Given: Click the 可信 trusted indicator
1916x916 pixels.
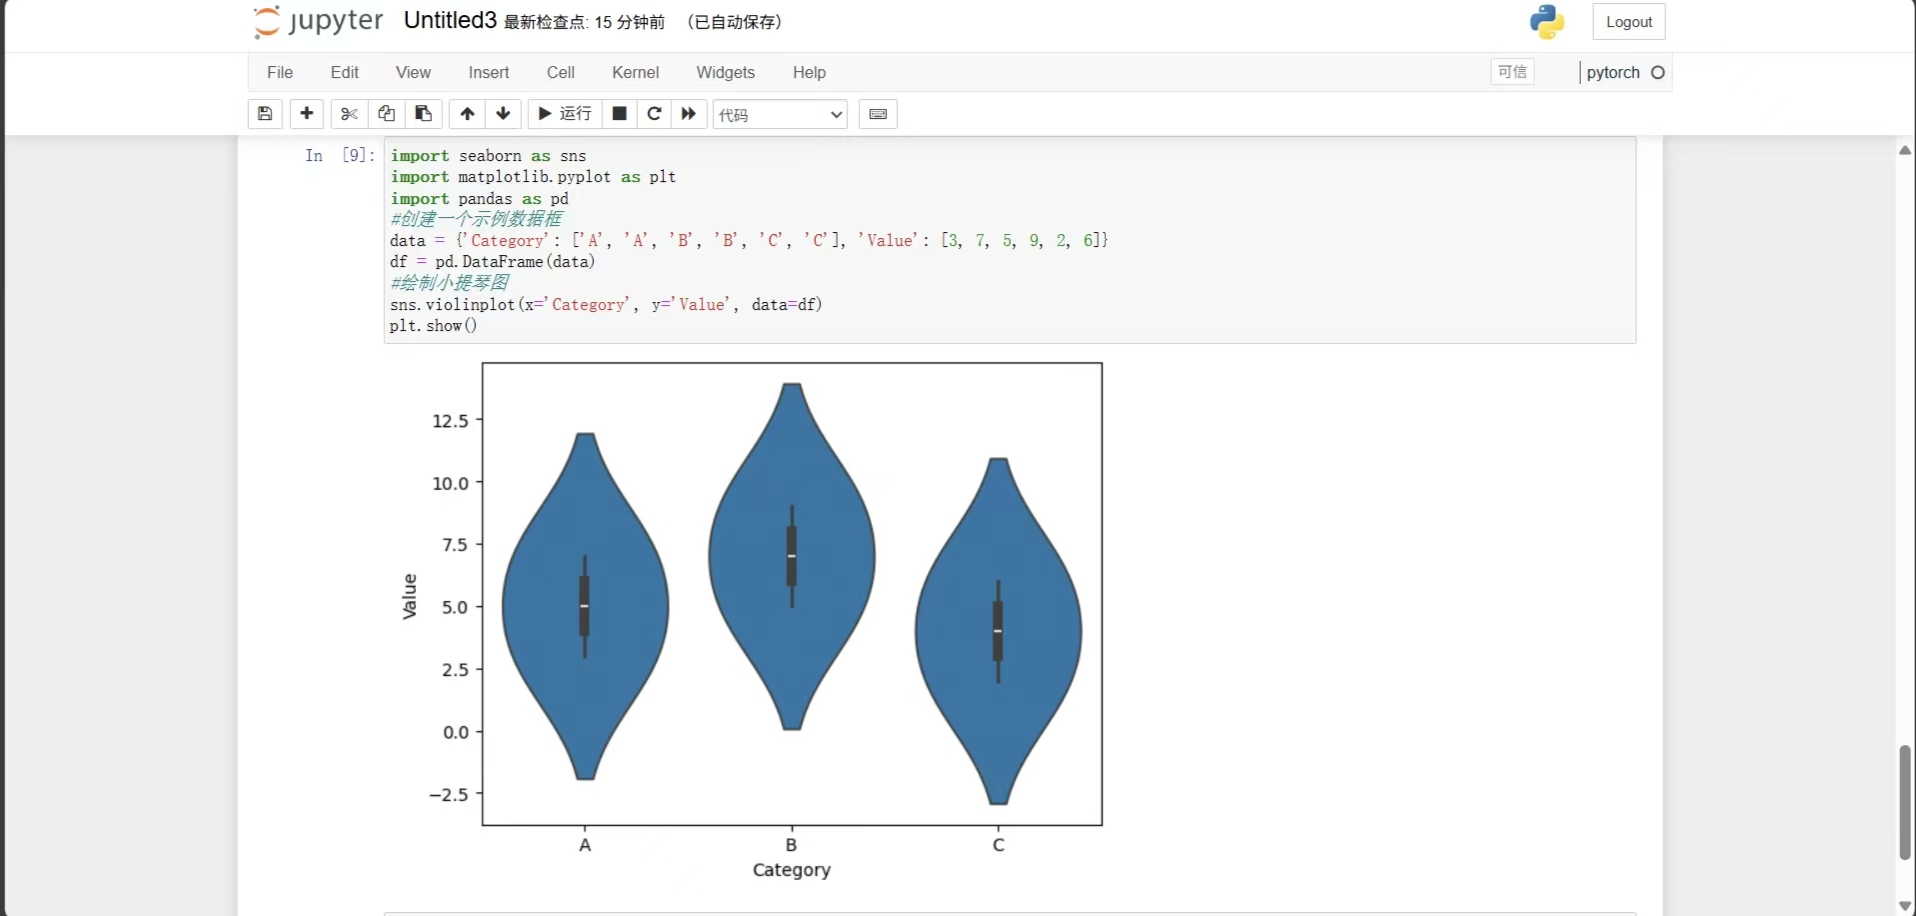Looking at the screenshot, I should (x=1513, y=72).
